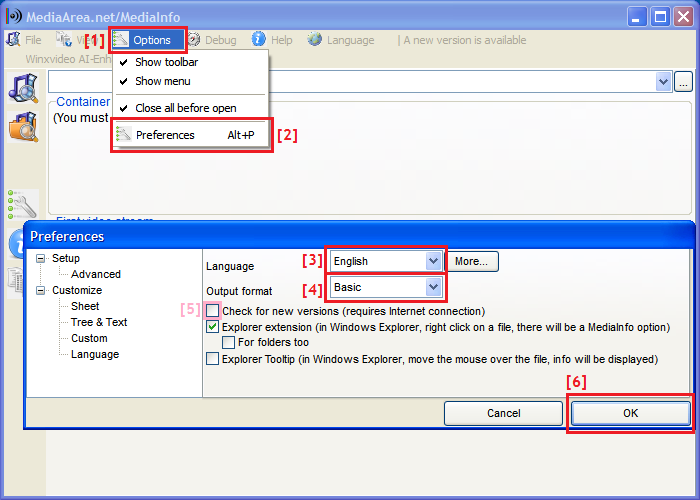Click the Container label text

[83, 102]
